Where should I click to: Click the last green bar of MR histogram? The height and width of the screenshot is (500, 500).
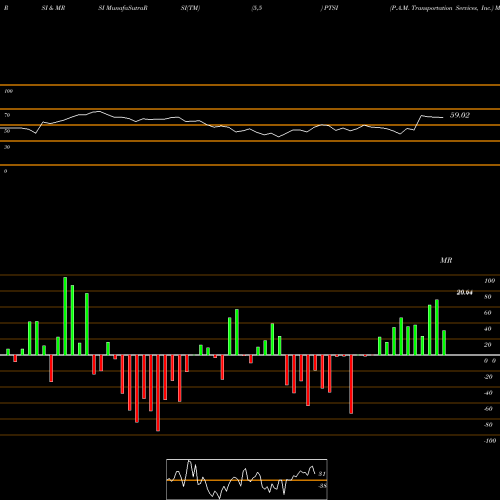444,343
